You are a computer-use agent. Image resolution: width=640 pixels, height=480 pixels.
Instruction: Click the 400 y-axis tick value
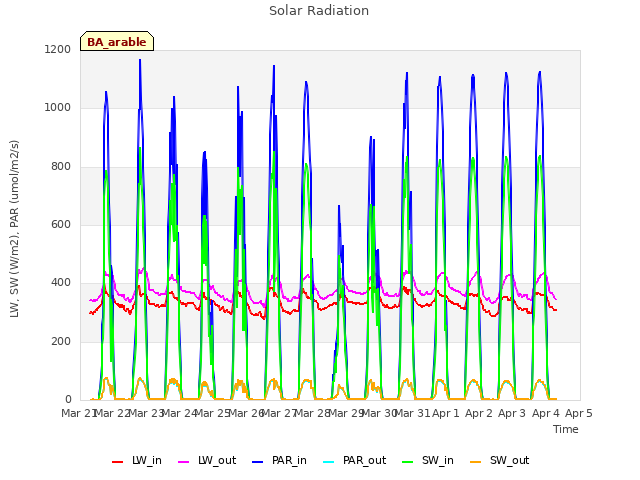(x=61, y=283)
